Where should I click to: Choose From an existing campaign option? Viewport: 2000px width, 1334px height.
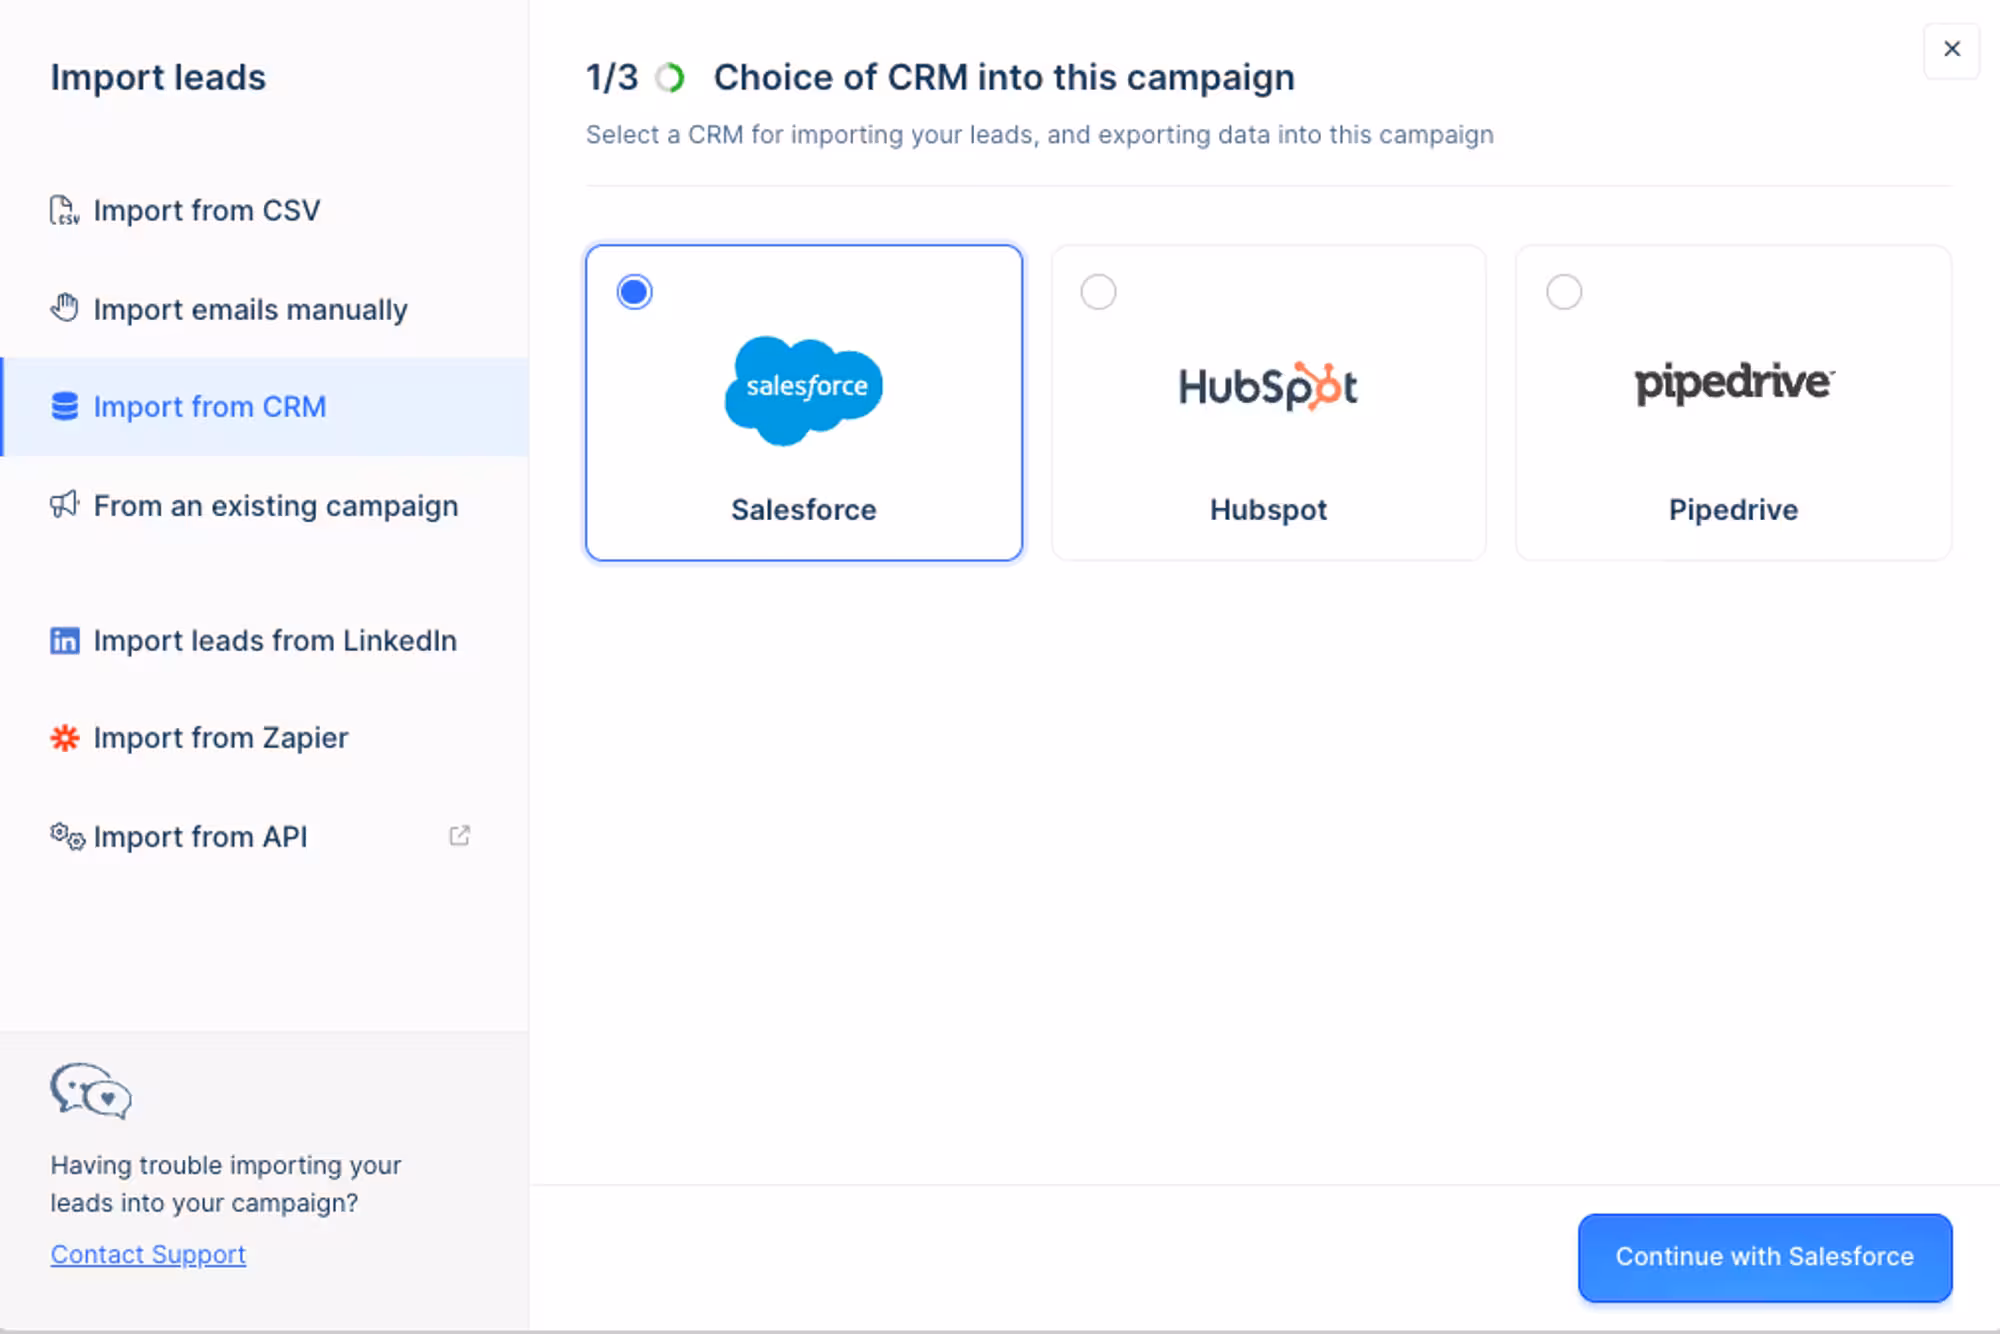[264, 506]
